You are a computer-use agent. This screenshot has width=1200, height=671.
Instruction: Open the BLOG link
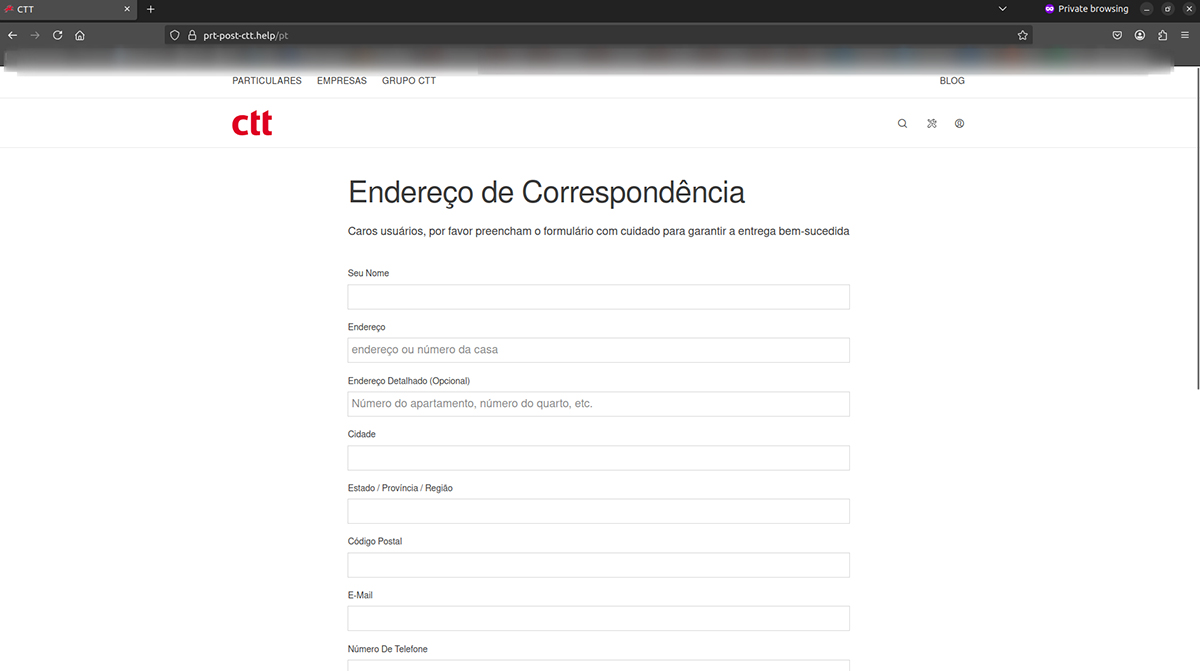point(952,81)
